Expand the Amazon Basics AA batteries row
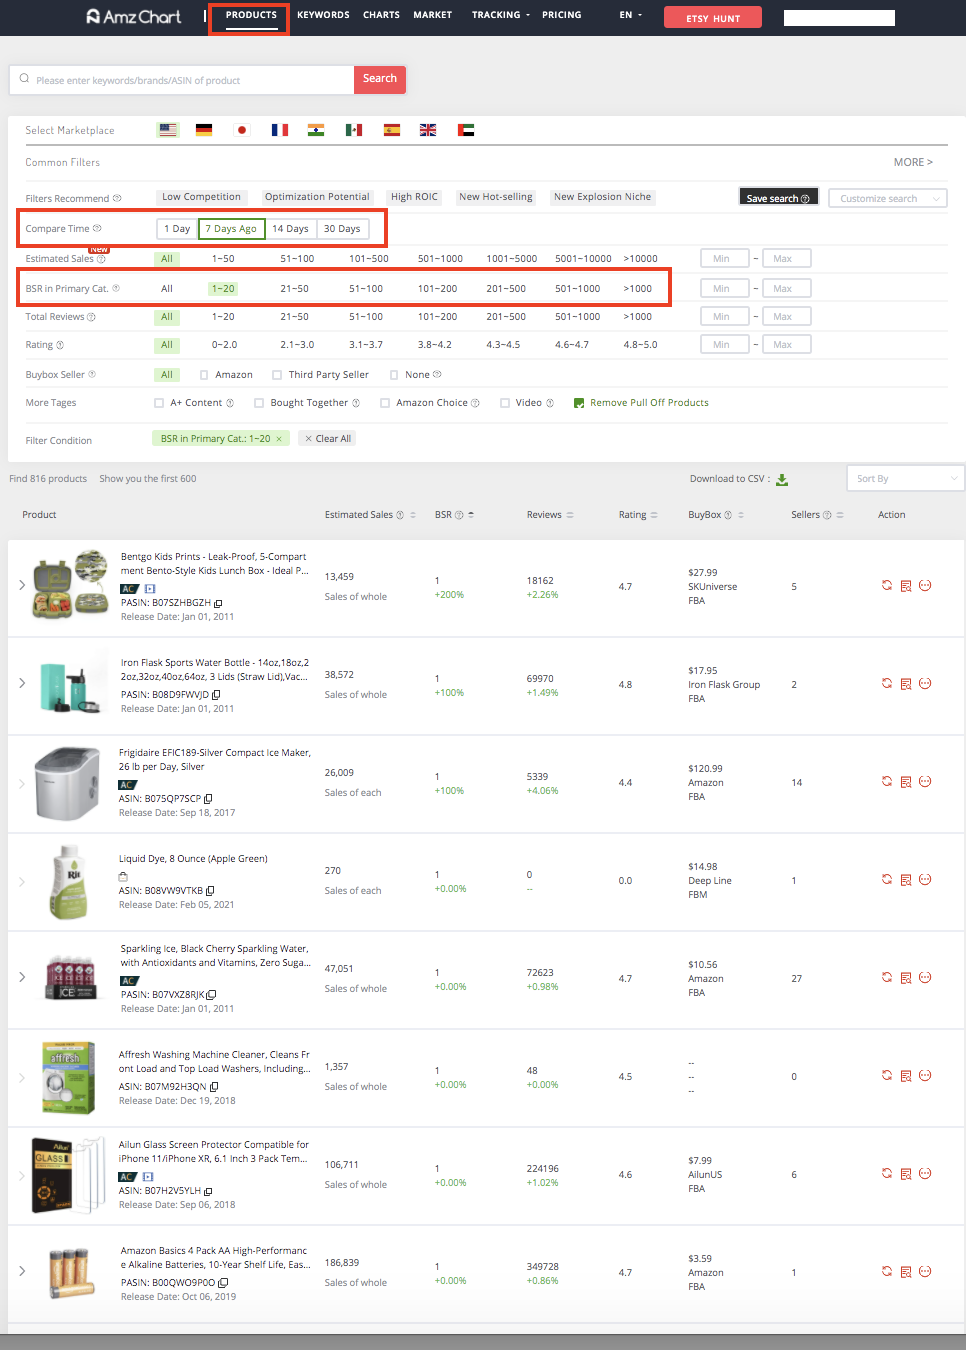Screen dimensions: 966x1350 (22, 1271)
